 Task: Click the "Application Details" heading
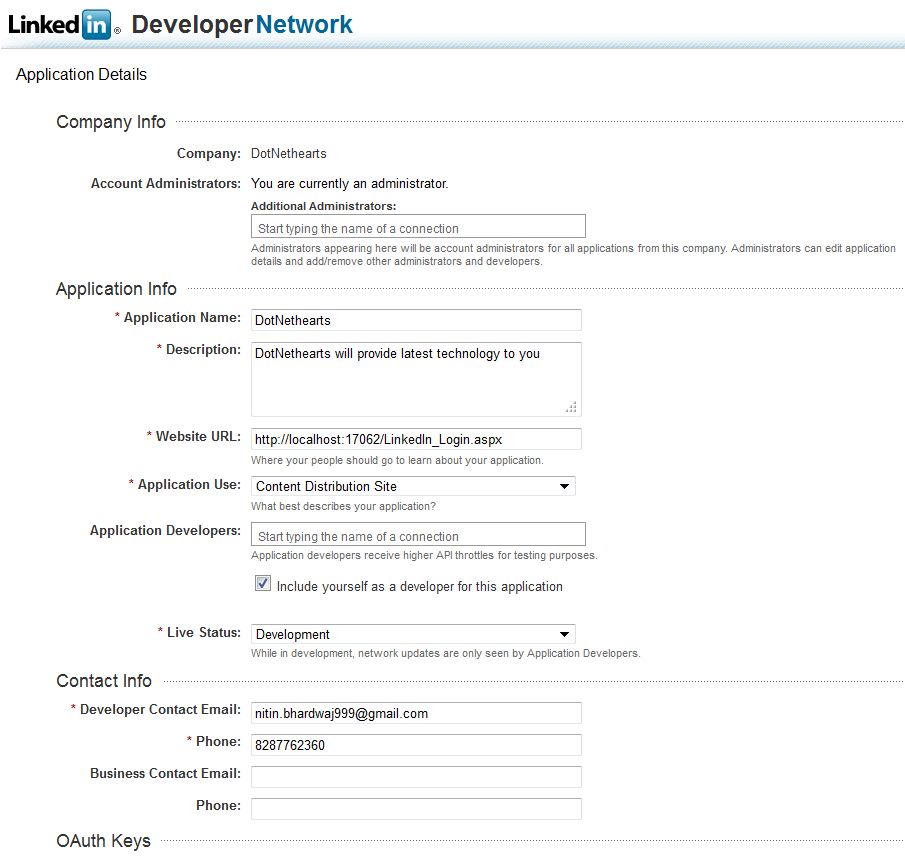80,74
